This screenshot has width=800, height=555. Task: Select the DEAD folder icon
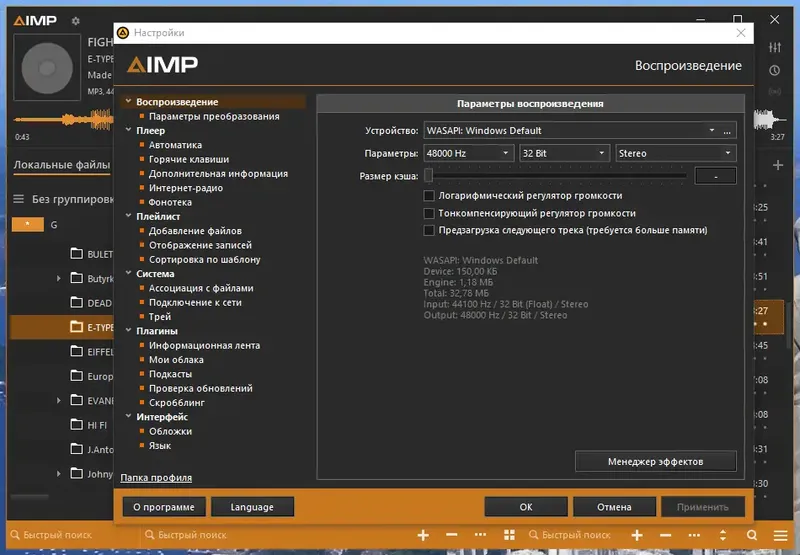pos(77,302)
